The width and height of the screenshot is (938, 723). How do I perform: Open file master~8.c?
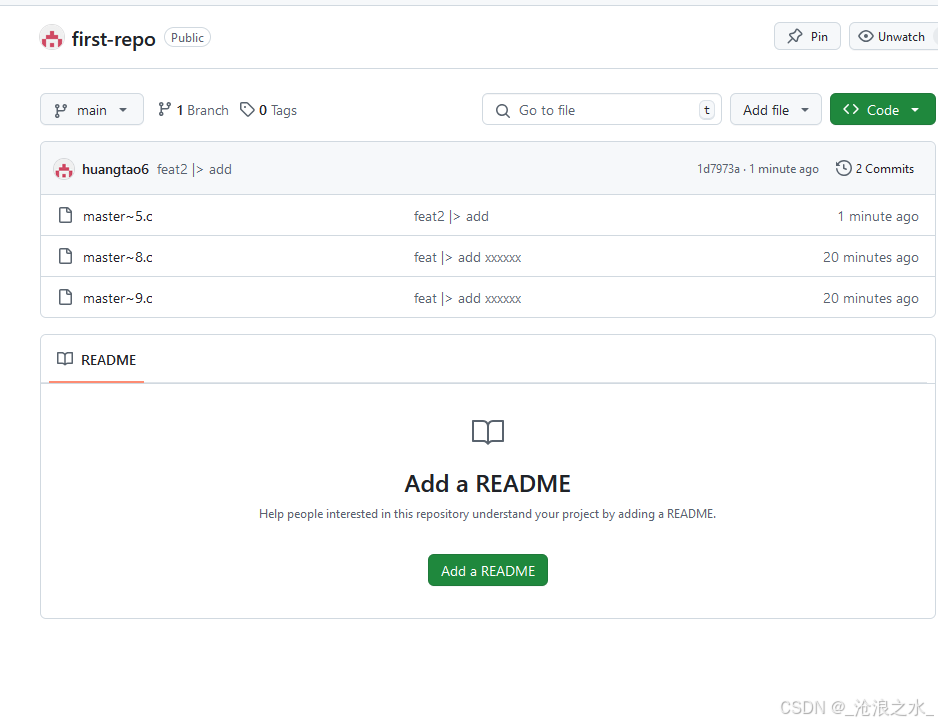(x=118, y=257)
